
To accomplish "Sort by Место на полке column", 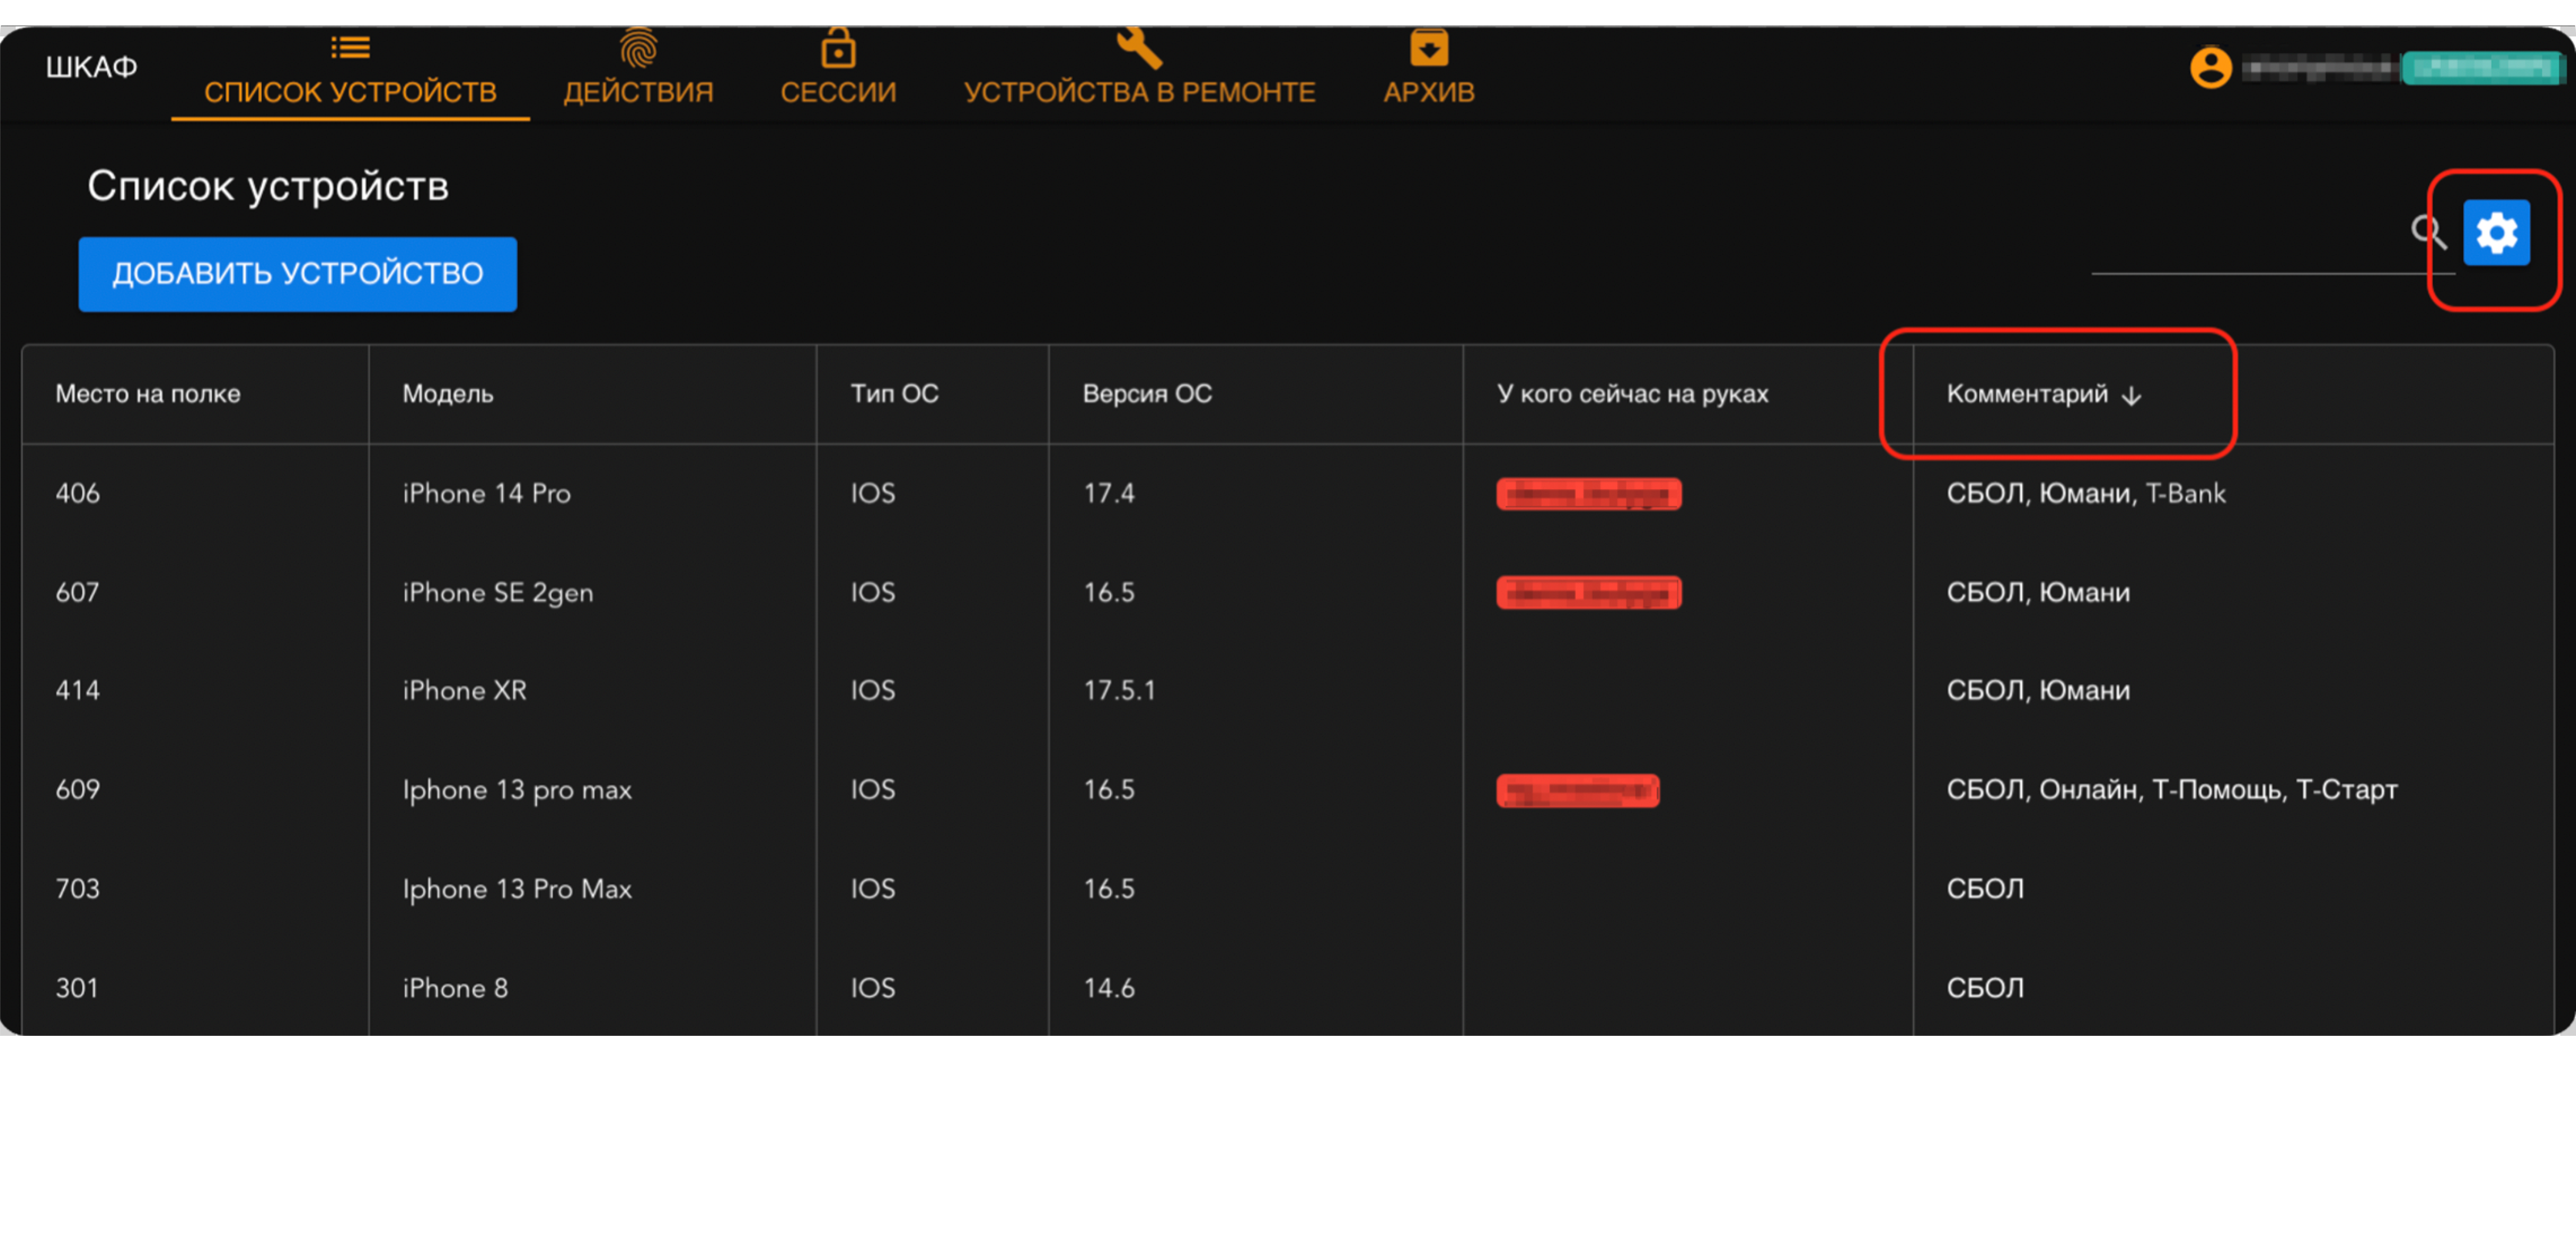I will tap(148, 394).
